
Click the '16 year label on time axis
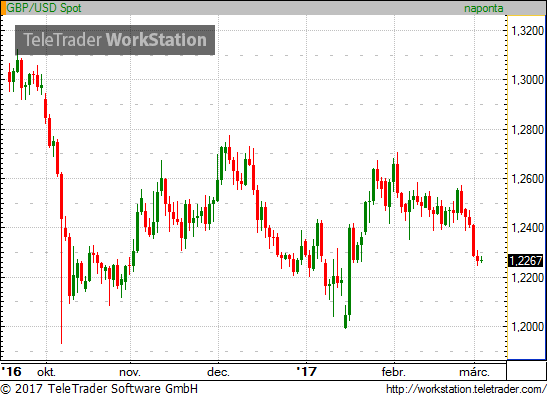11,372
